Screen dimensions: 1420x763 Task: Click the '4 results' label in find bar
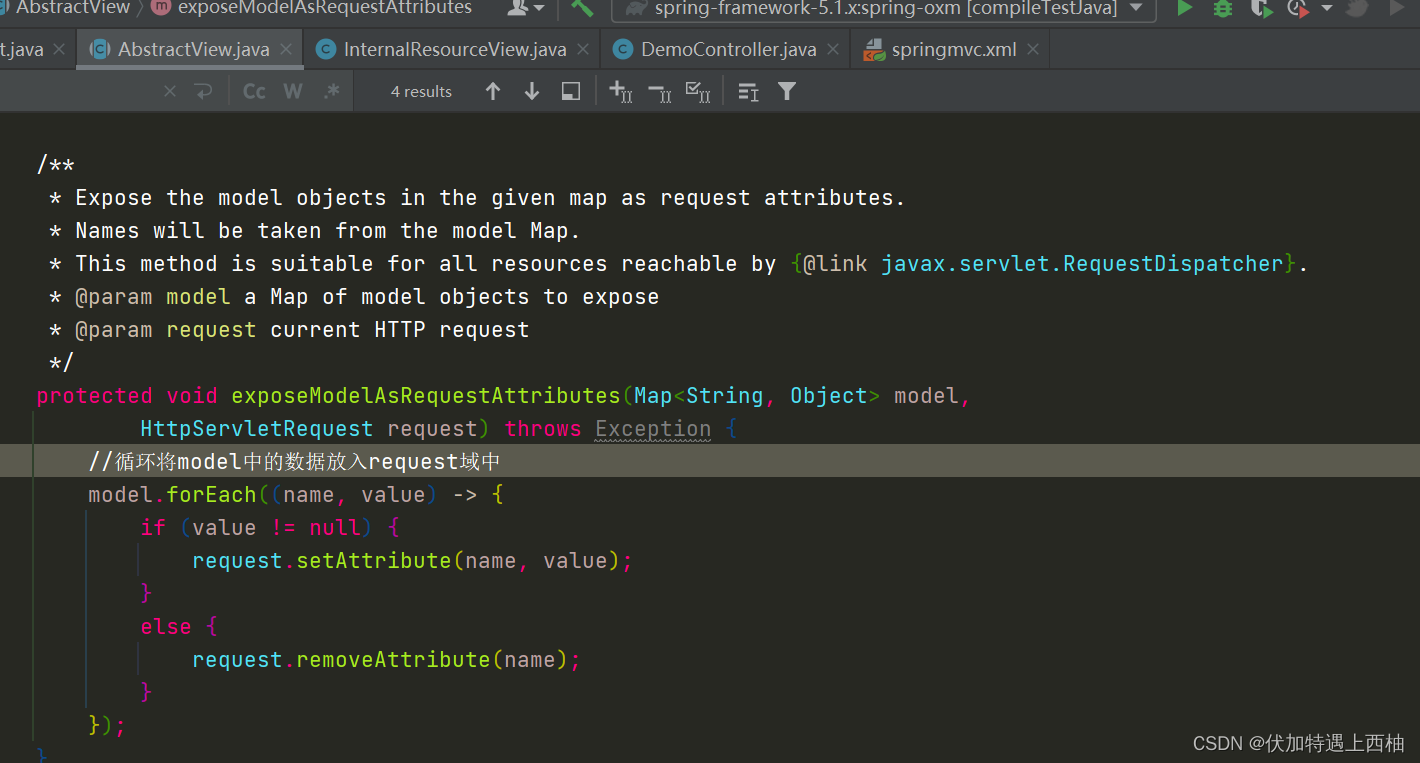pos(421,91)
